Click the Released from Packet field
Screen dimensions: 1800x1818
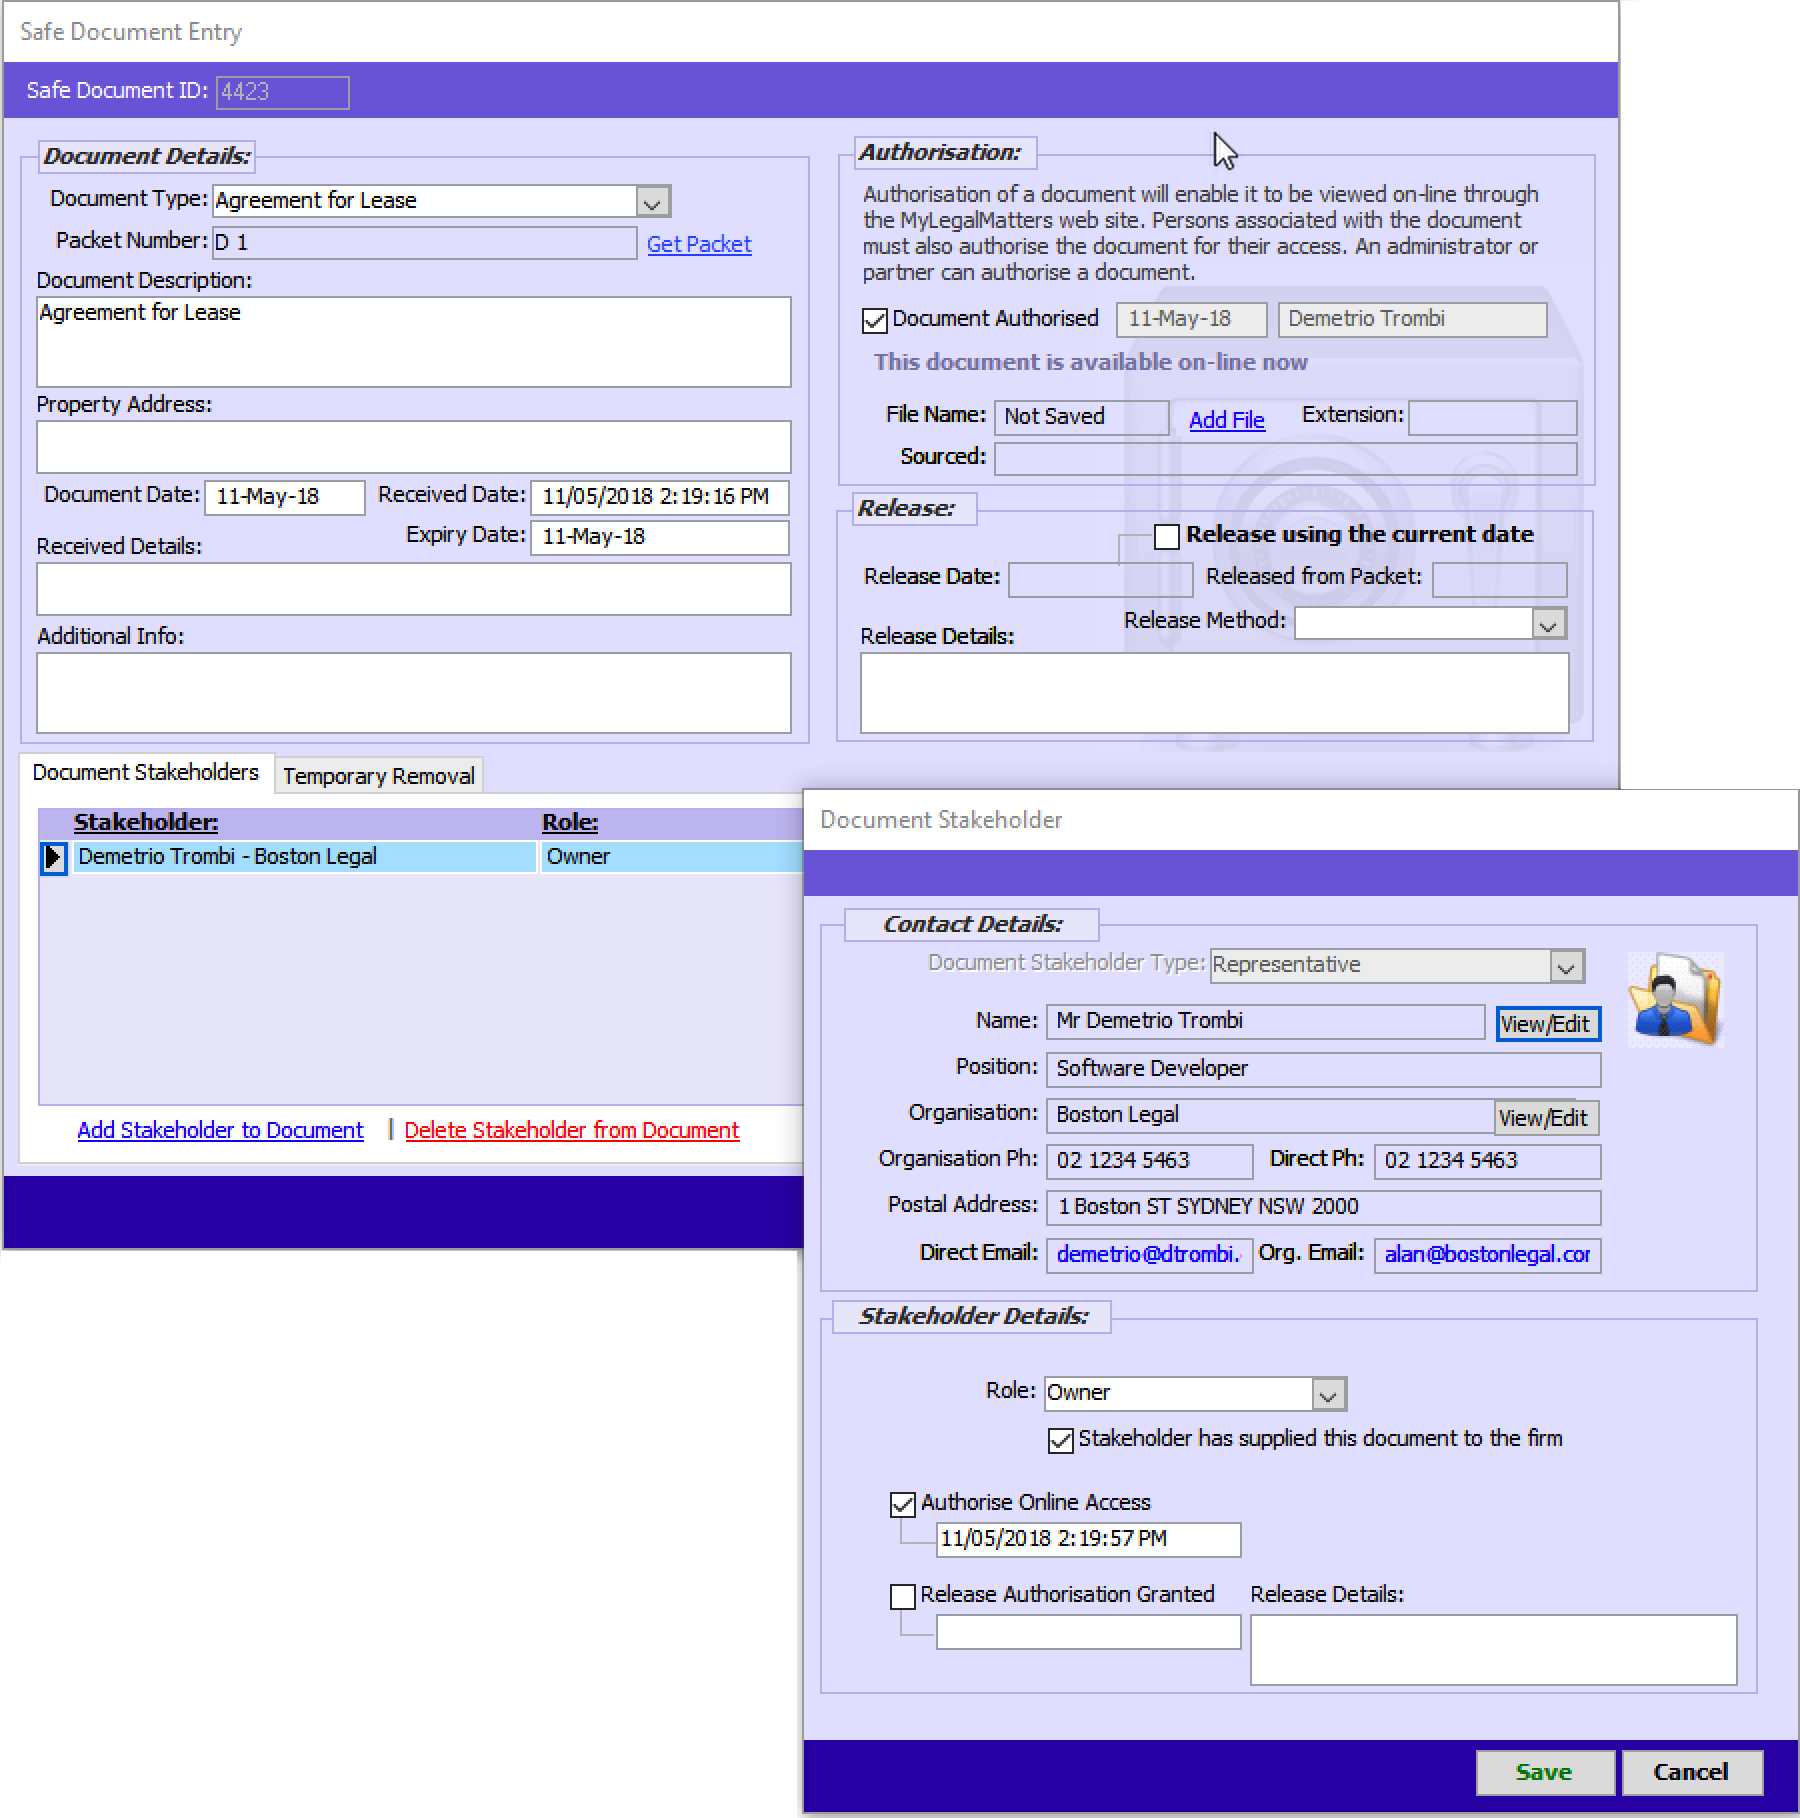pos(1500,580)
